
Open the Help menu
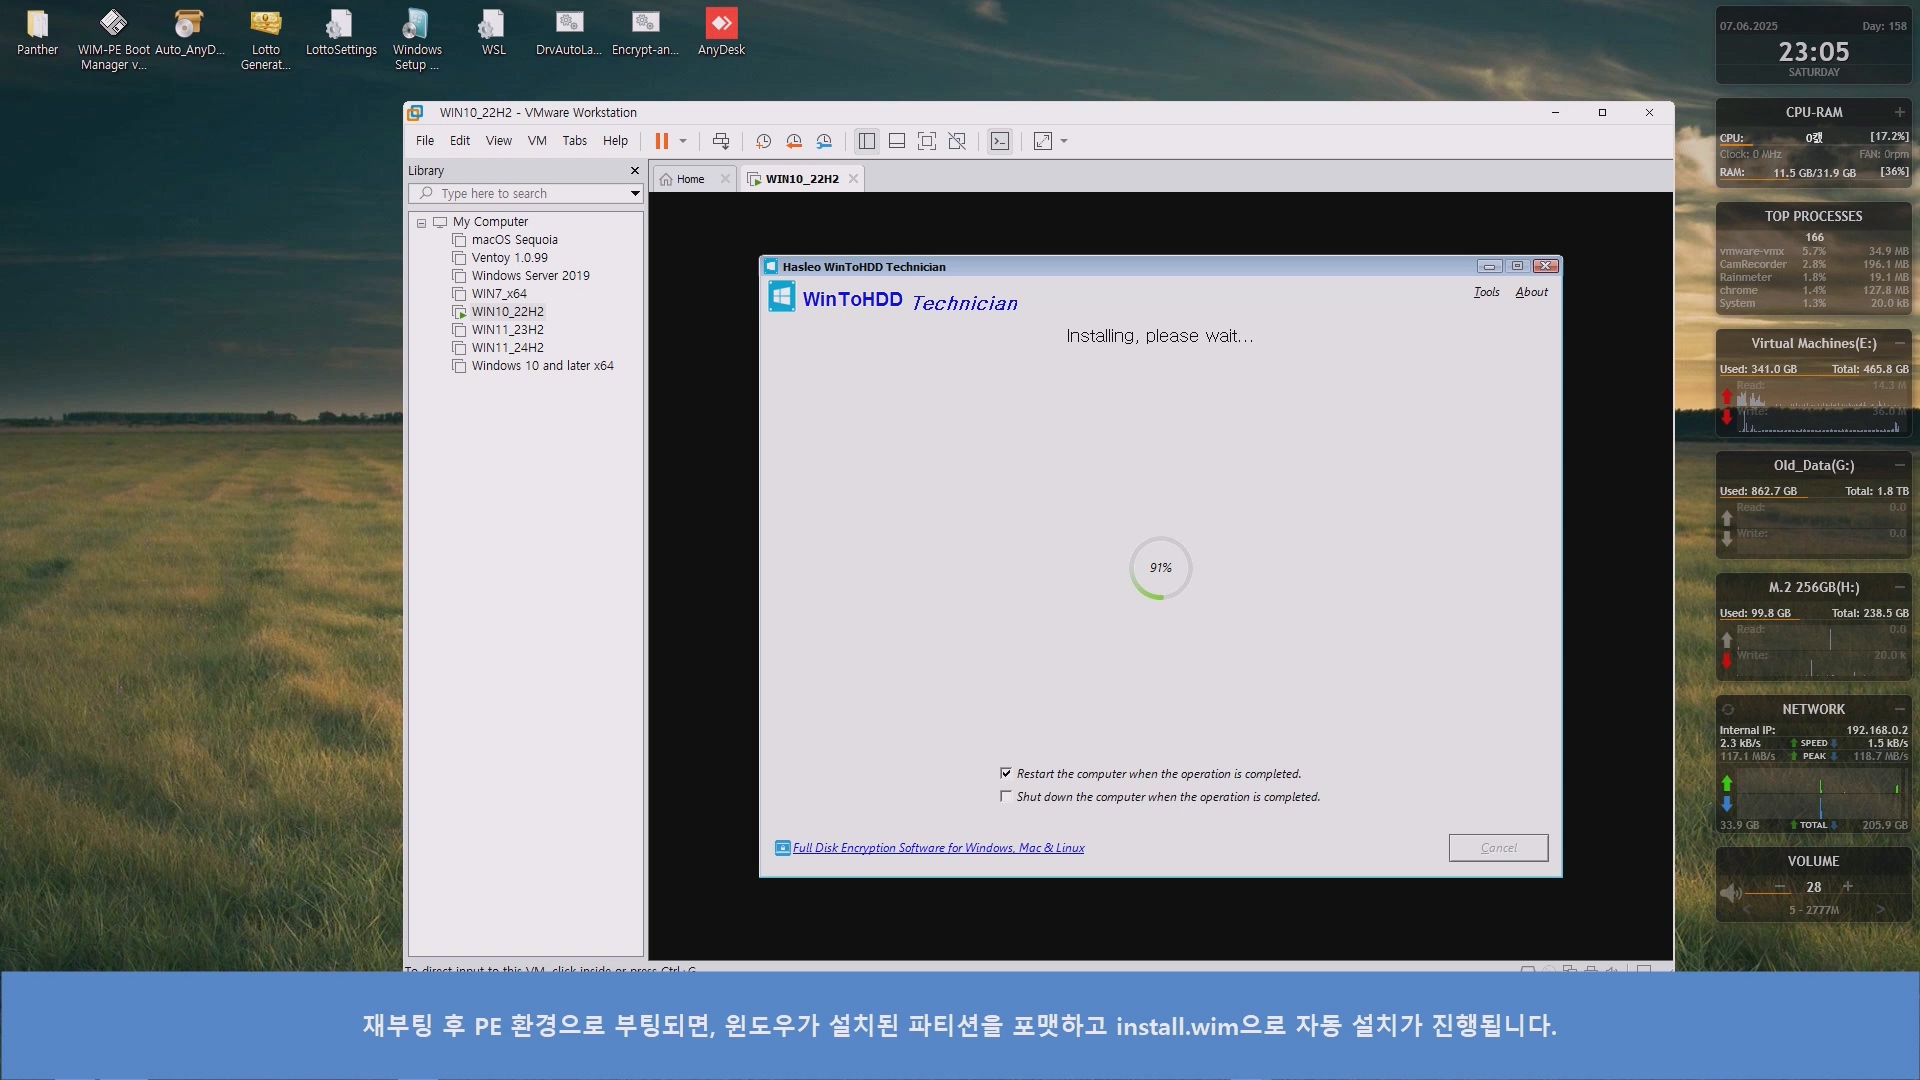(616, 141)
